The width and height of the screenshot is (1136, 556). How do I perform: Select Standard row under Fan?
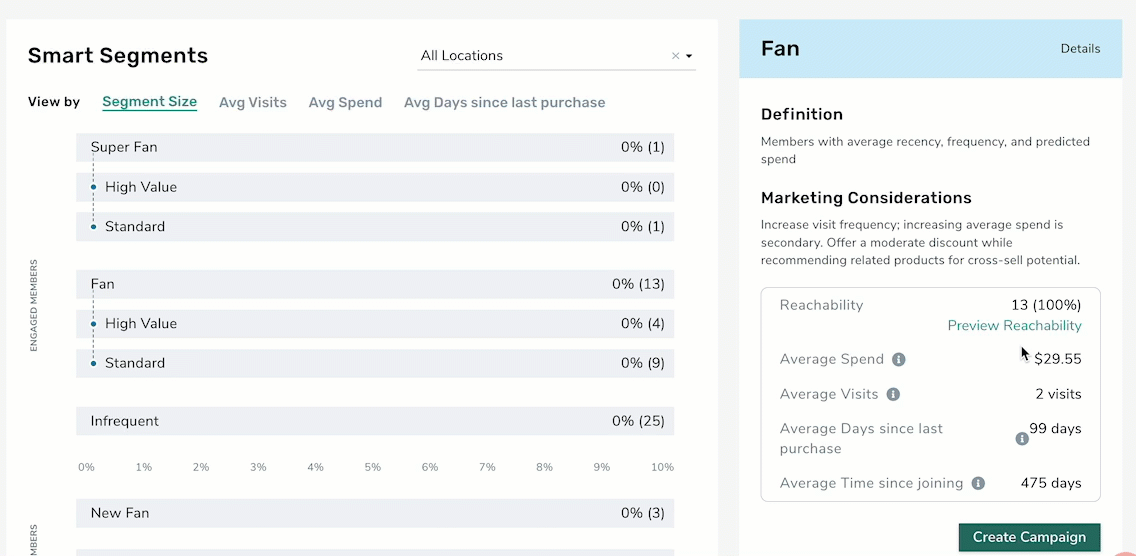(x=375, y=363)
